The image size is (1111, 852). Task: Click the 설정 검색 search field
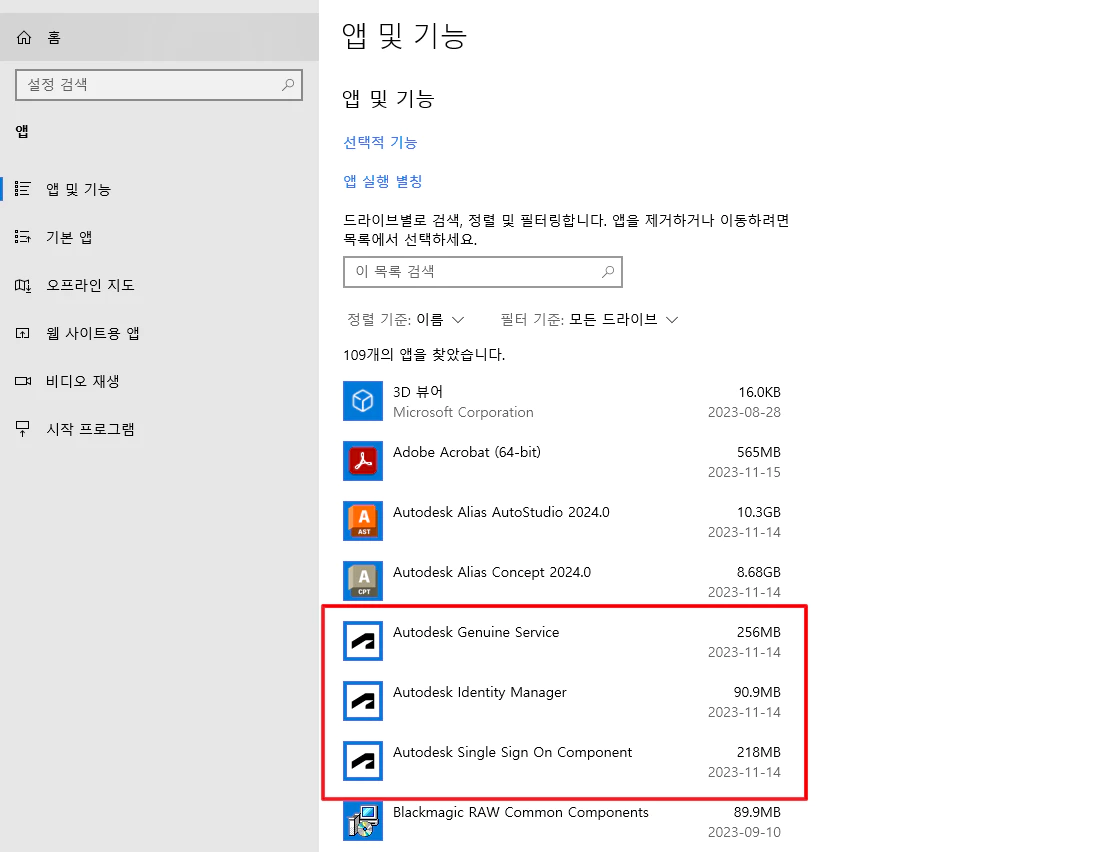pos(159,85)
